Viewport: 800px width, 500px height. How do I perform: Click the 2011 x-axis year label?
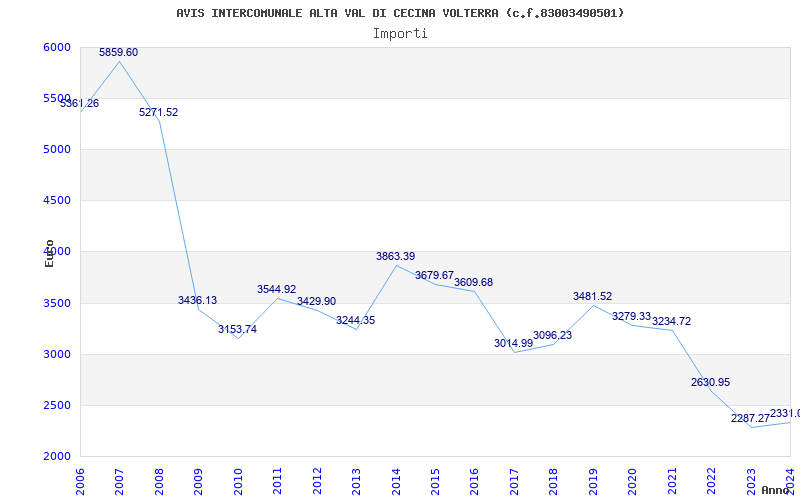pos(278,481)
